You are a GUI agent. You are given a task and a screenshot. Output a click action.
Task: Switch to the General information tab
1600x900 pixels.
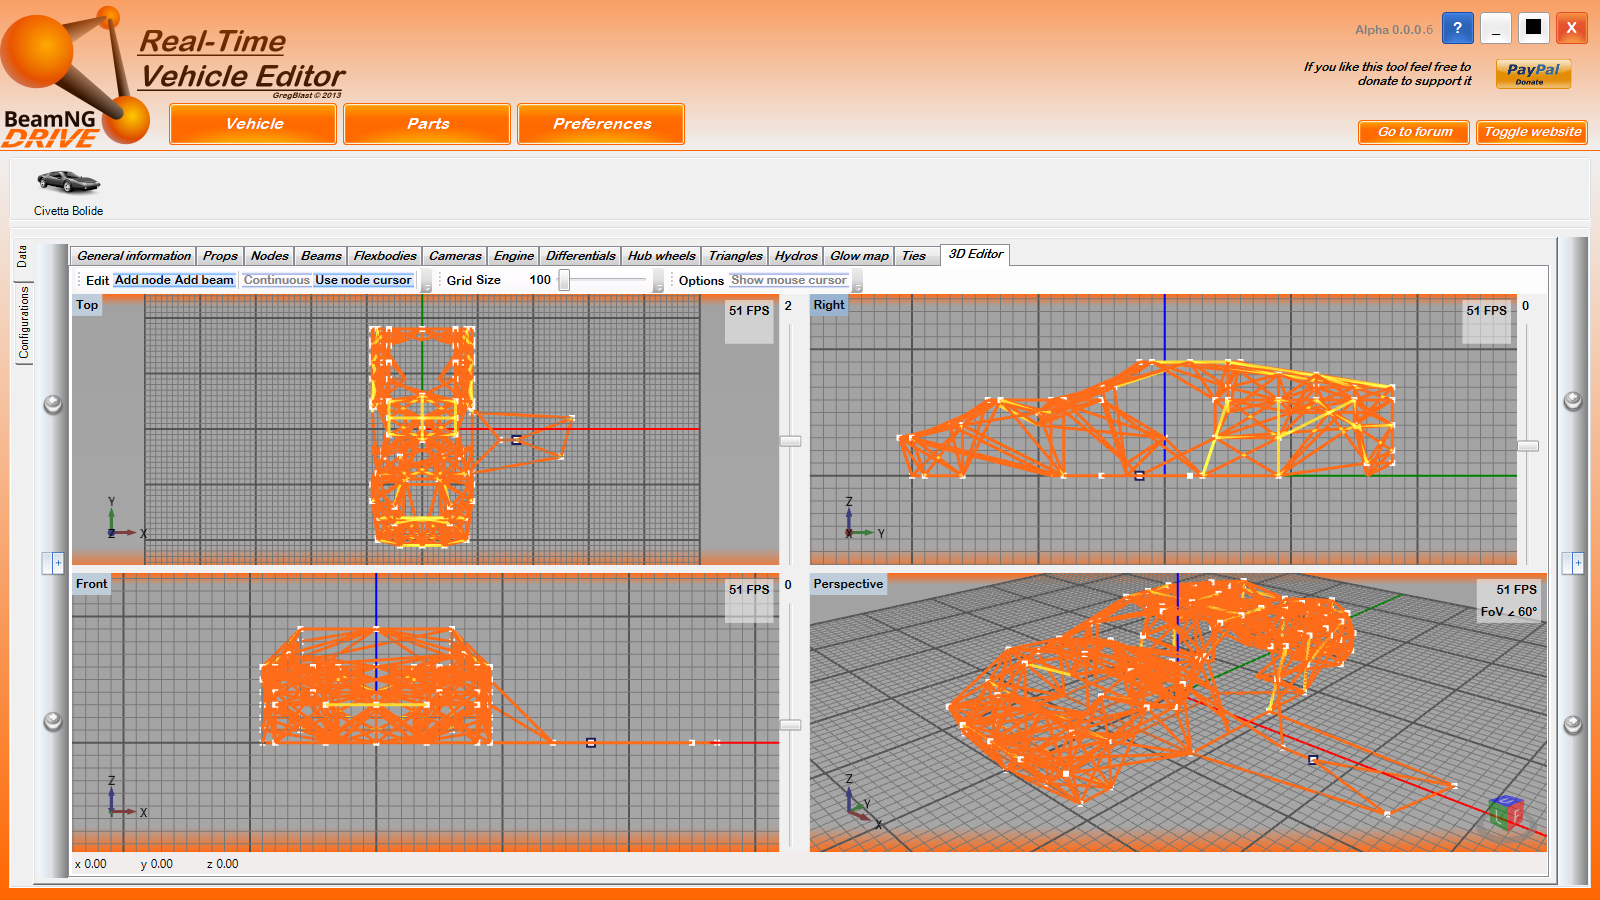tap(134, 256)
